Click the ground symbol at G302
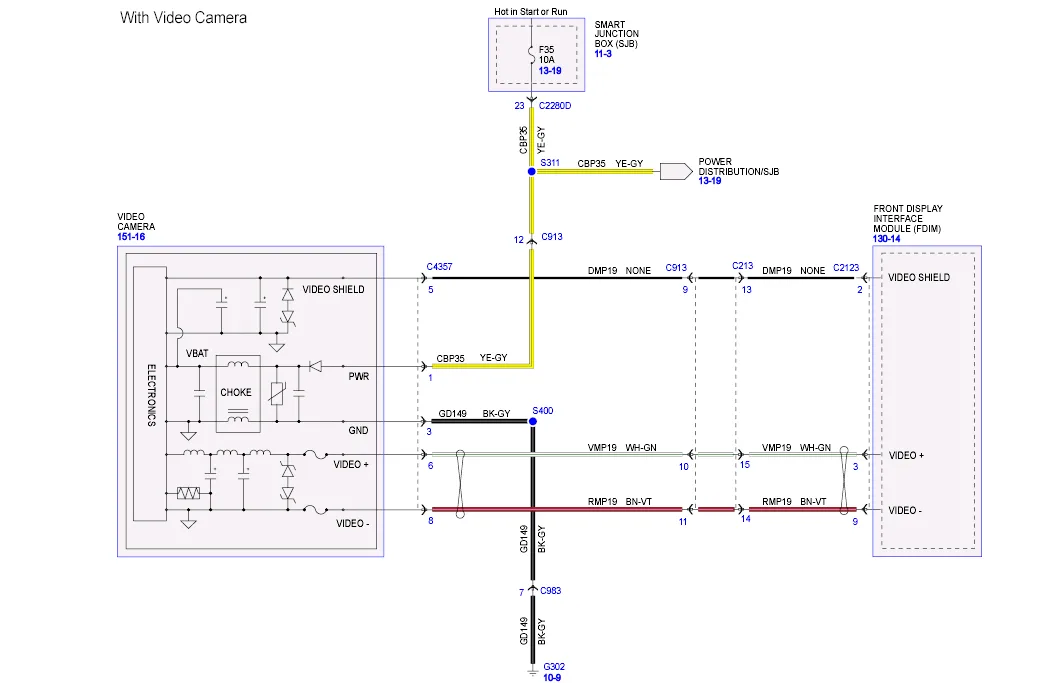Viewport: 1059px width, 683px height. 532,672
